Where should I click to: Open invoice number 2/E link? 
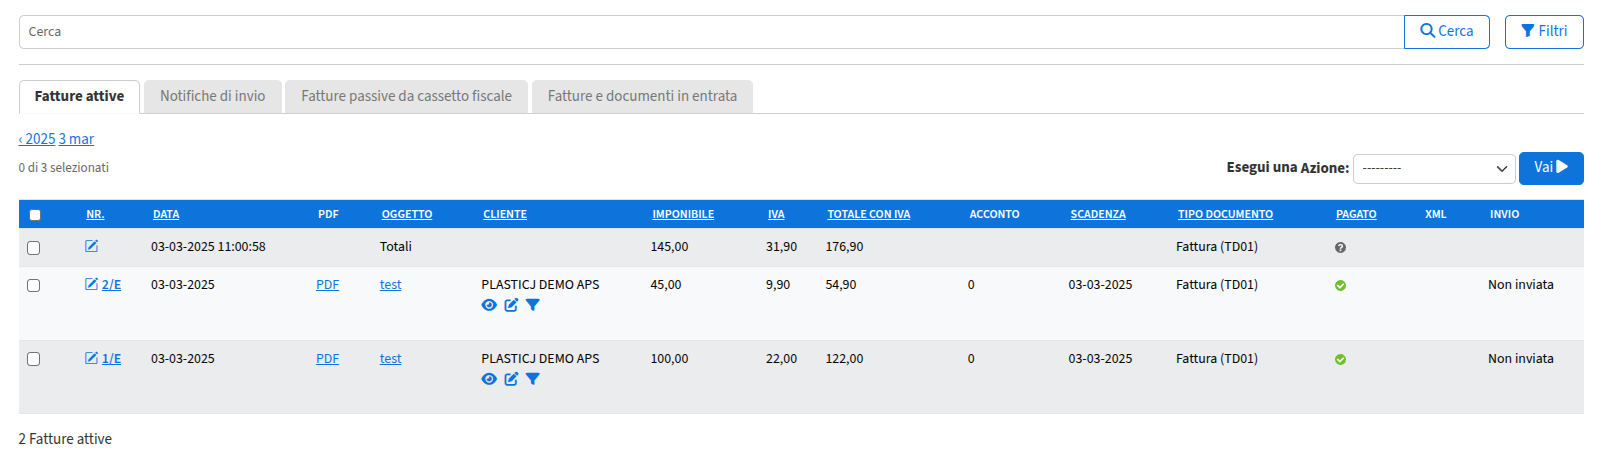(x=111, y=284)
